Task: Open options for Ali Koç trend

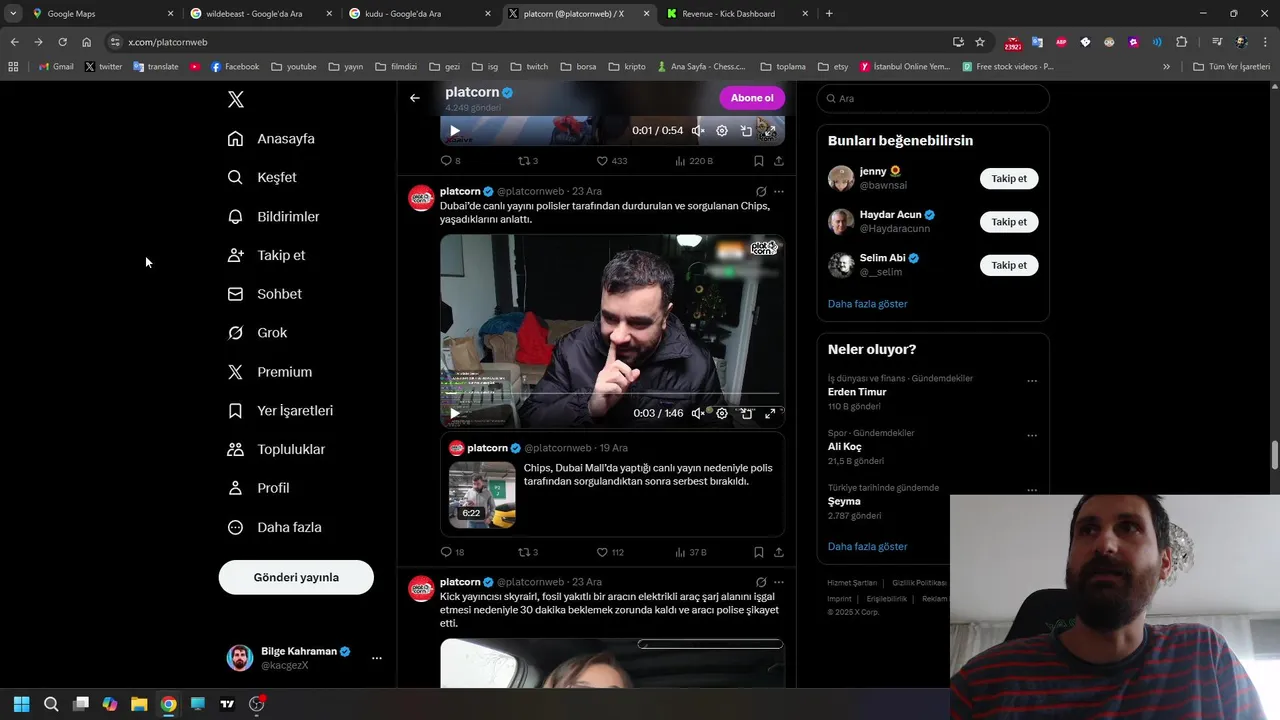Action: tap(1032, 436)
